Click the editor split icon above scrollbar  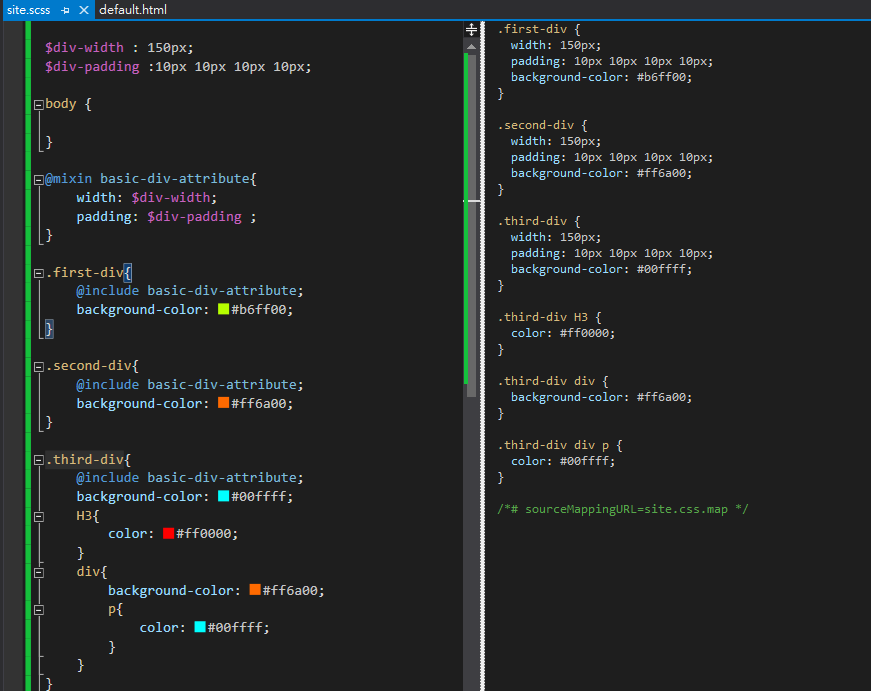[x=471, y=29]
